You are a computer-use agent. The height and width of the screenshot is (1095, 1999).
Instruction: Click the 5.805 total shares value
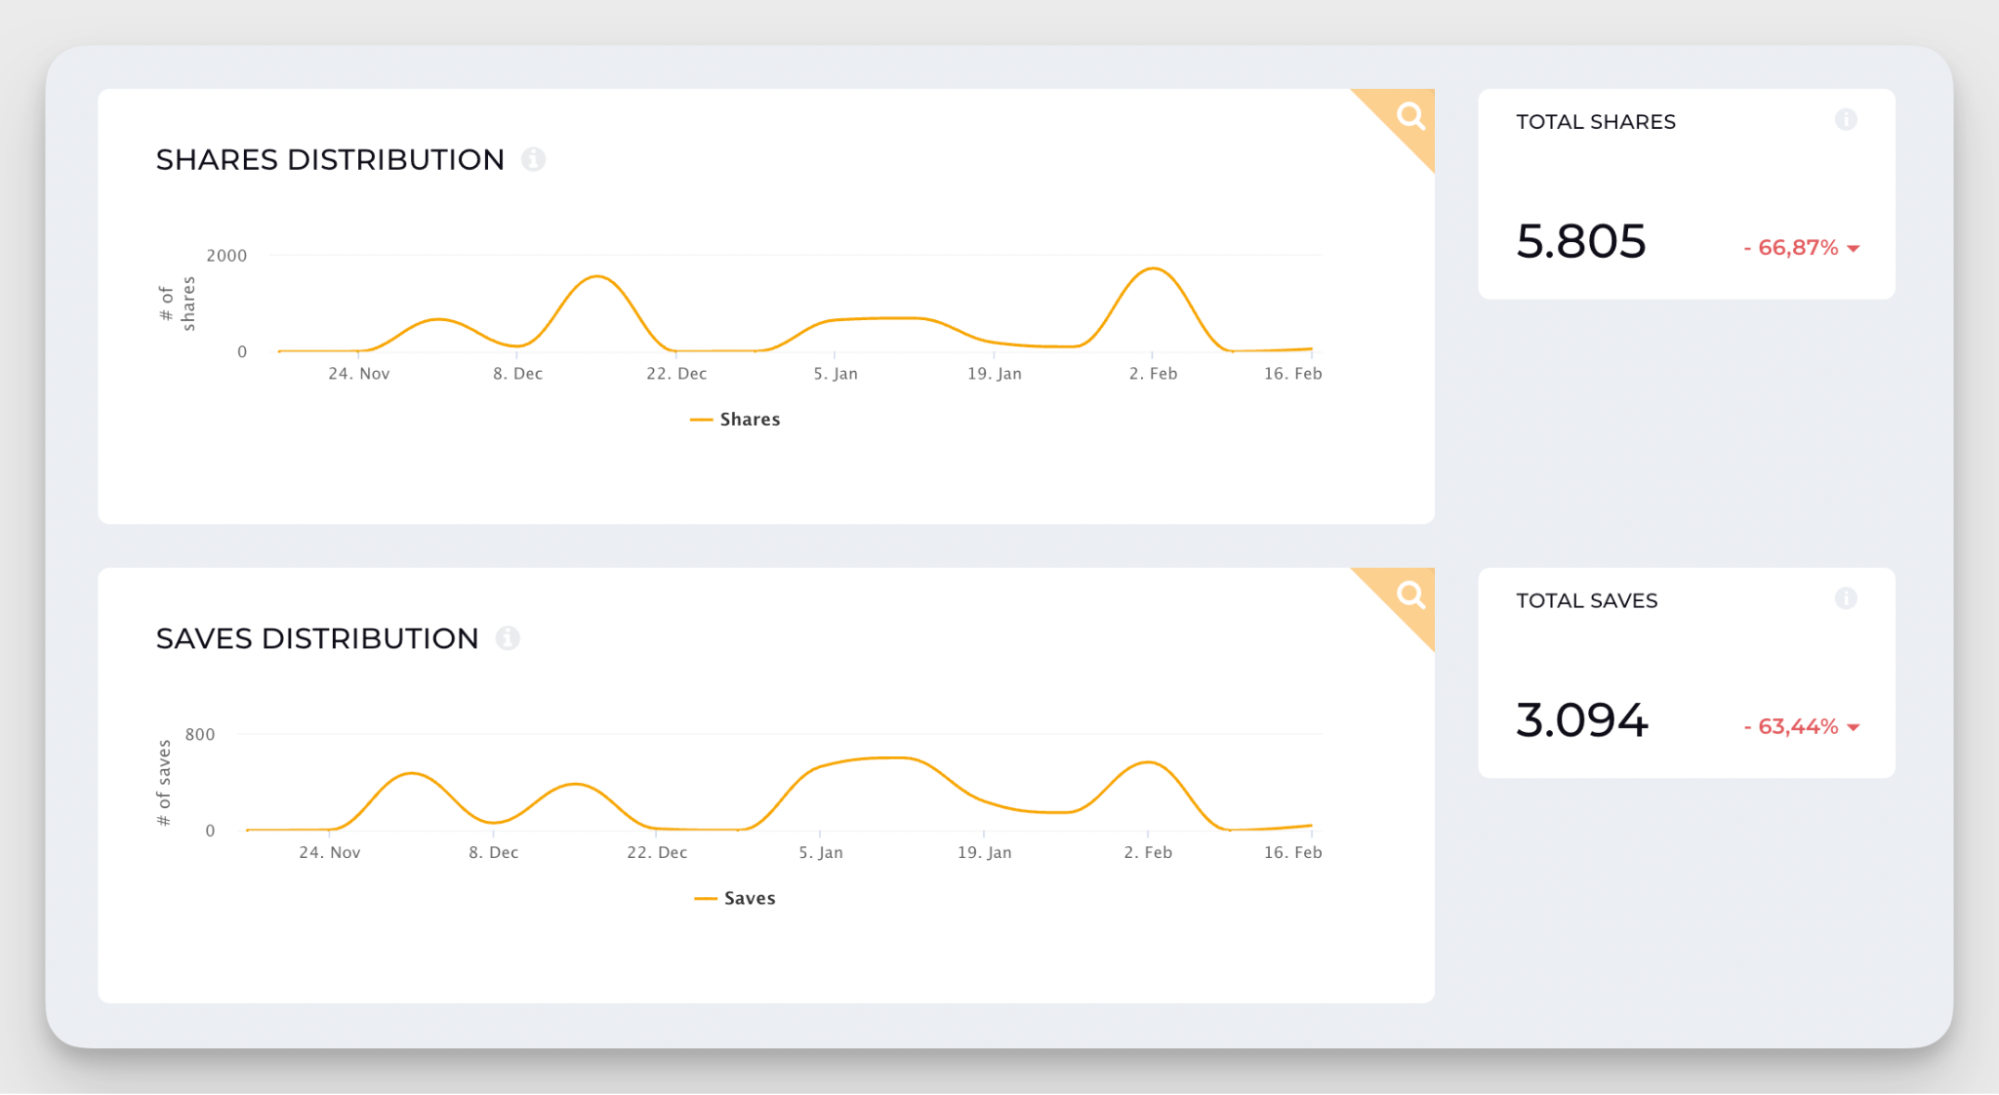(x=1583, y=241)
